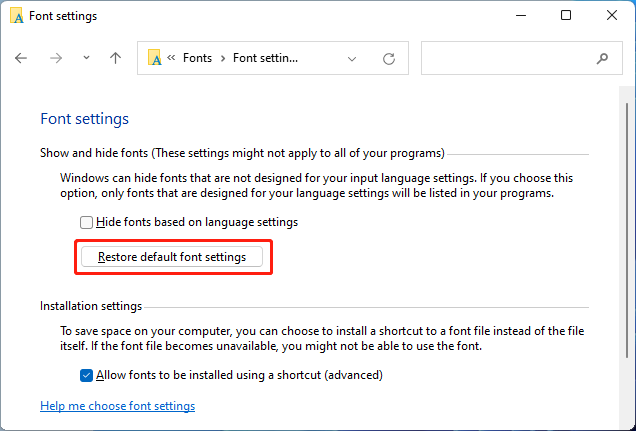Click the Fonts folder icon in address bar
Image resolution: width=636 pixels, height=431 pixels.
pyautogui.click(x=155, y=58)
